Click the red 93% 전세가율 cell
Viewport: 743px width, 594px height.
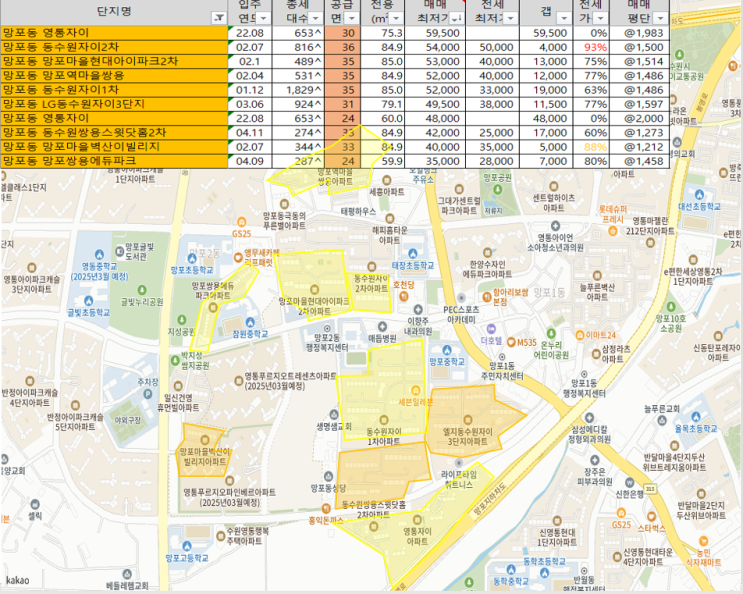click(x=591, y=47)
